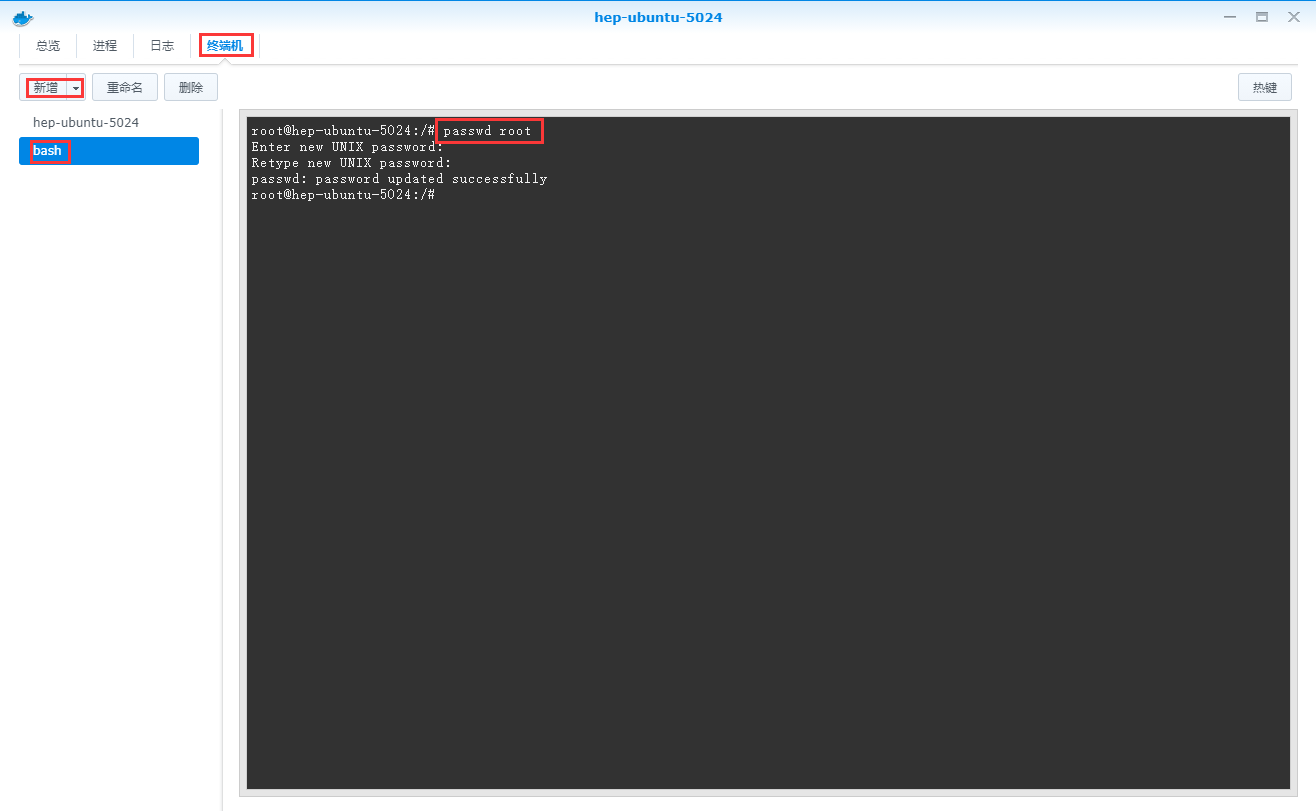Expand the dropdown arrow beside 新增
Screen dimensions: 1316x811
pos(76,88)
